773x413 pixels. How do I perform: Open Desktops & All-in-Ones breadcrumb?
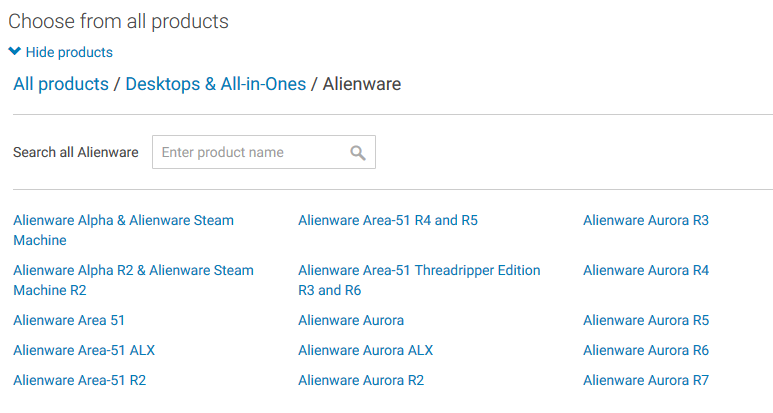[215, 84]
